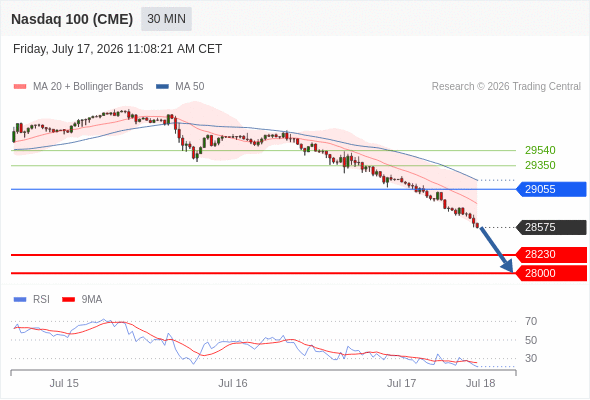Click the Jul 18 date axis label
Viewport: 590px width, 400px height.
click(x=481, y=383)
